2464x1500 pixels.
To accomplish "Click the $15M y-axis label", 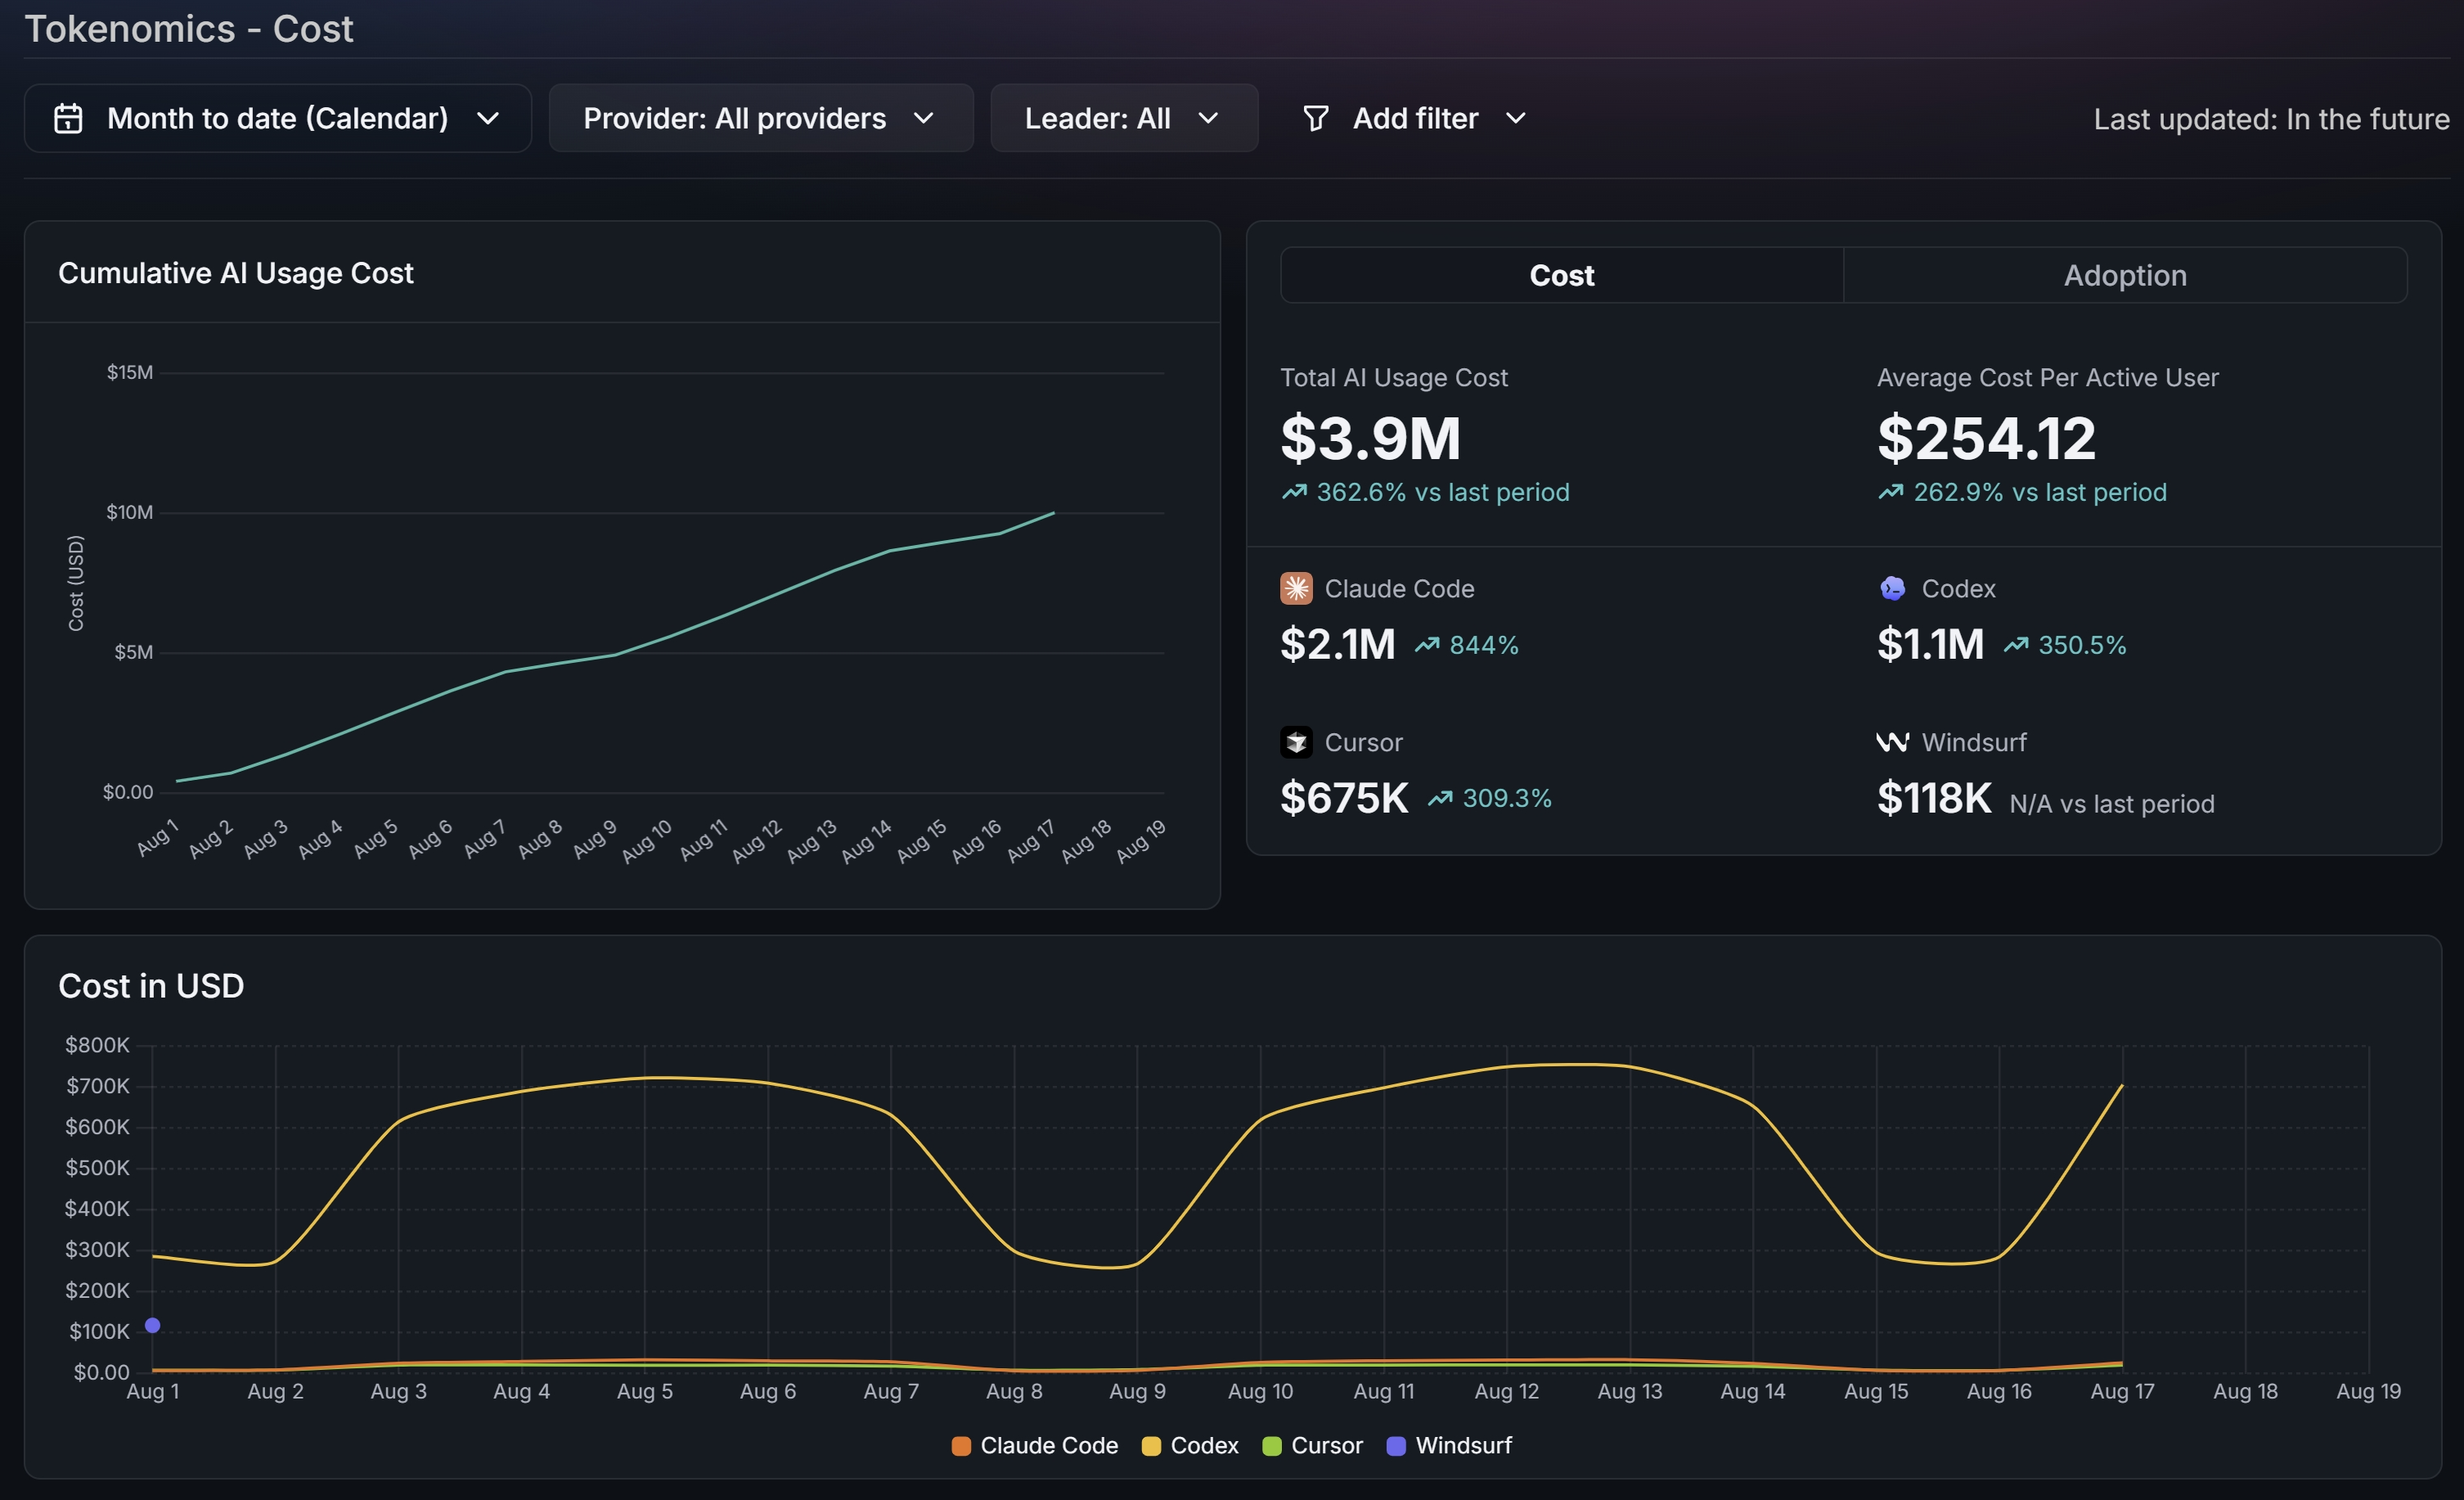I will (130, 372).
